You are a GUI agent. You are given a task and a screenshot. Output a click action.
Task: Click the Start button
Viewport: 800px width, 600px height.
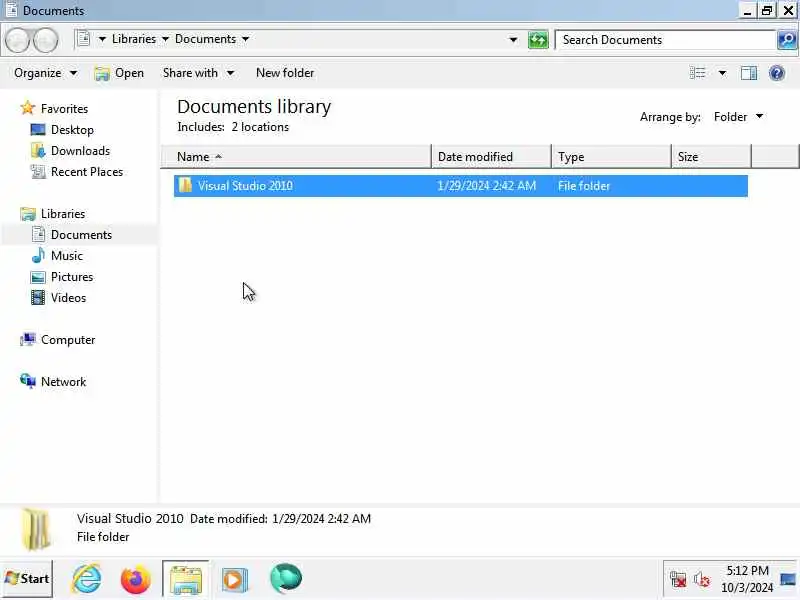point(27,579)
